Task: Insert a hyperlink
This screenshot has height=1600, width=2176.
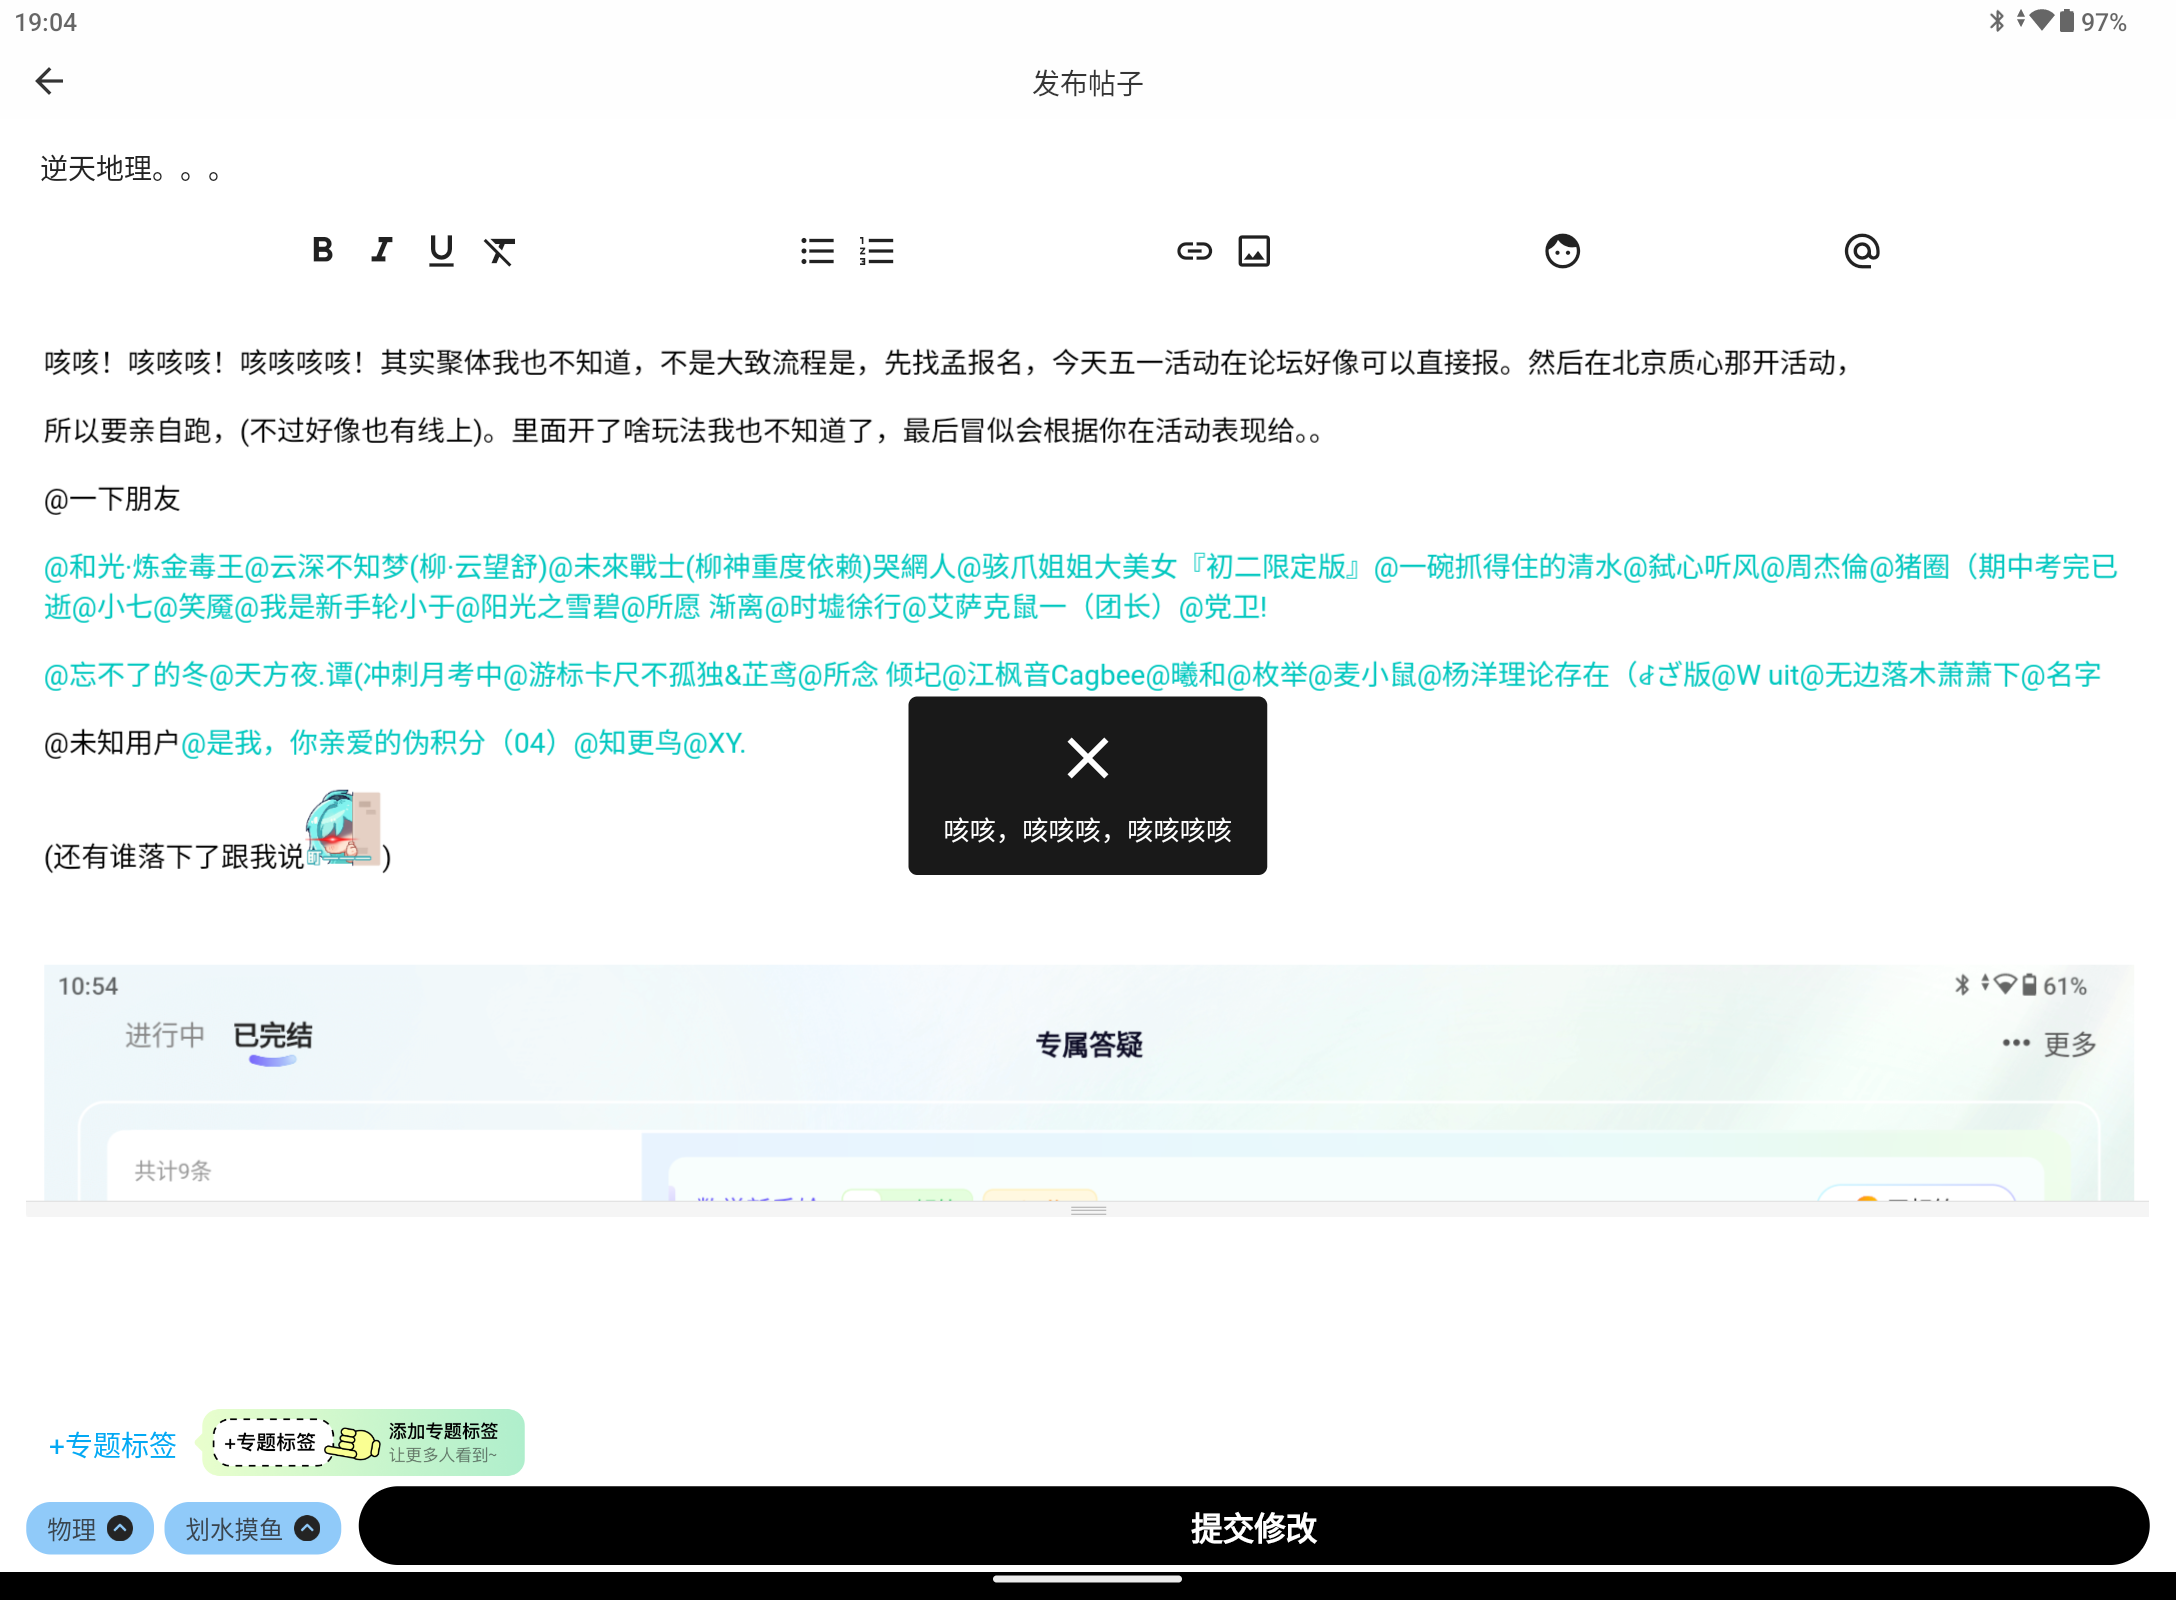Action: tap(1194, 251)
